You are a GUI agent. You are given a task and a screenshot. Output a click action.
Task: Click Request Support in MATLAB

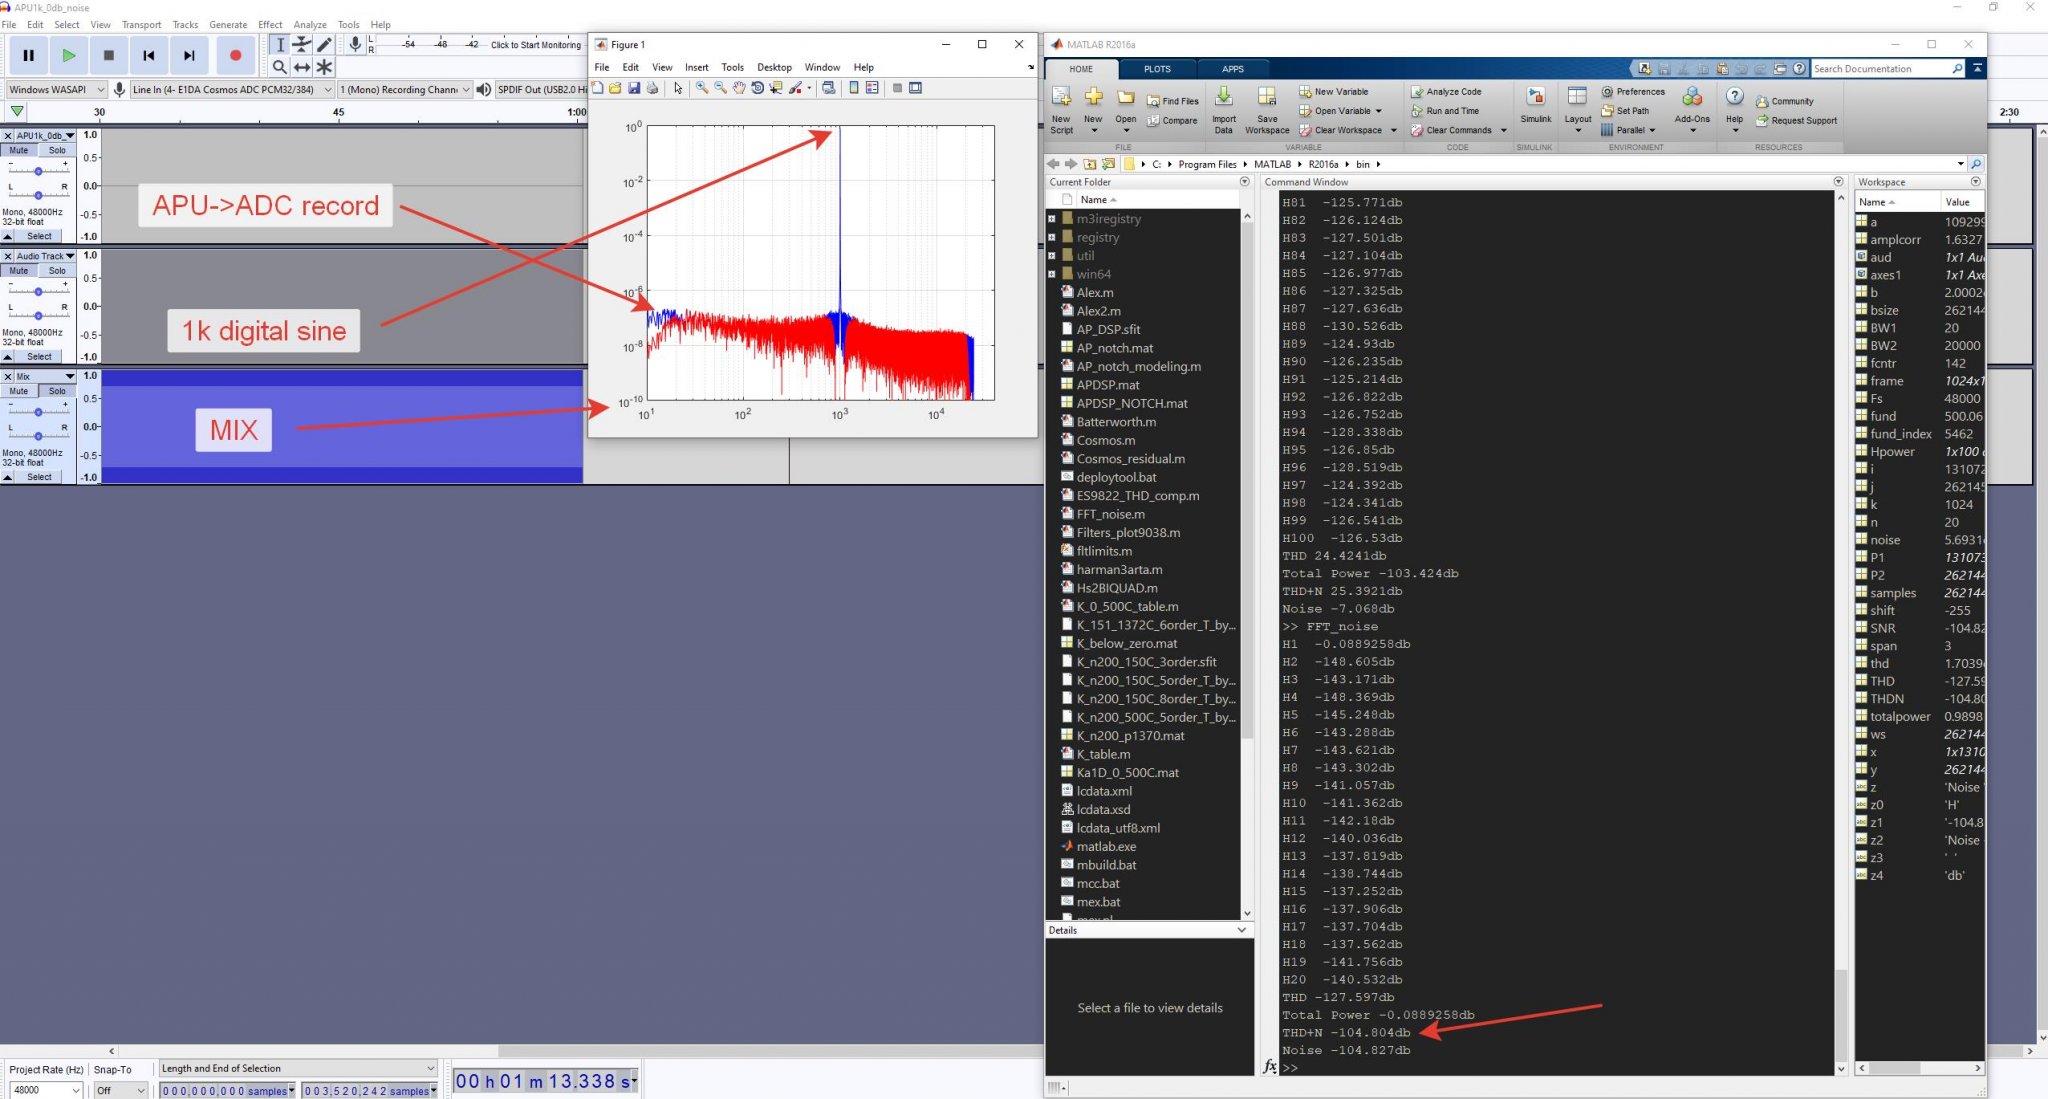click(1797, 121)
